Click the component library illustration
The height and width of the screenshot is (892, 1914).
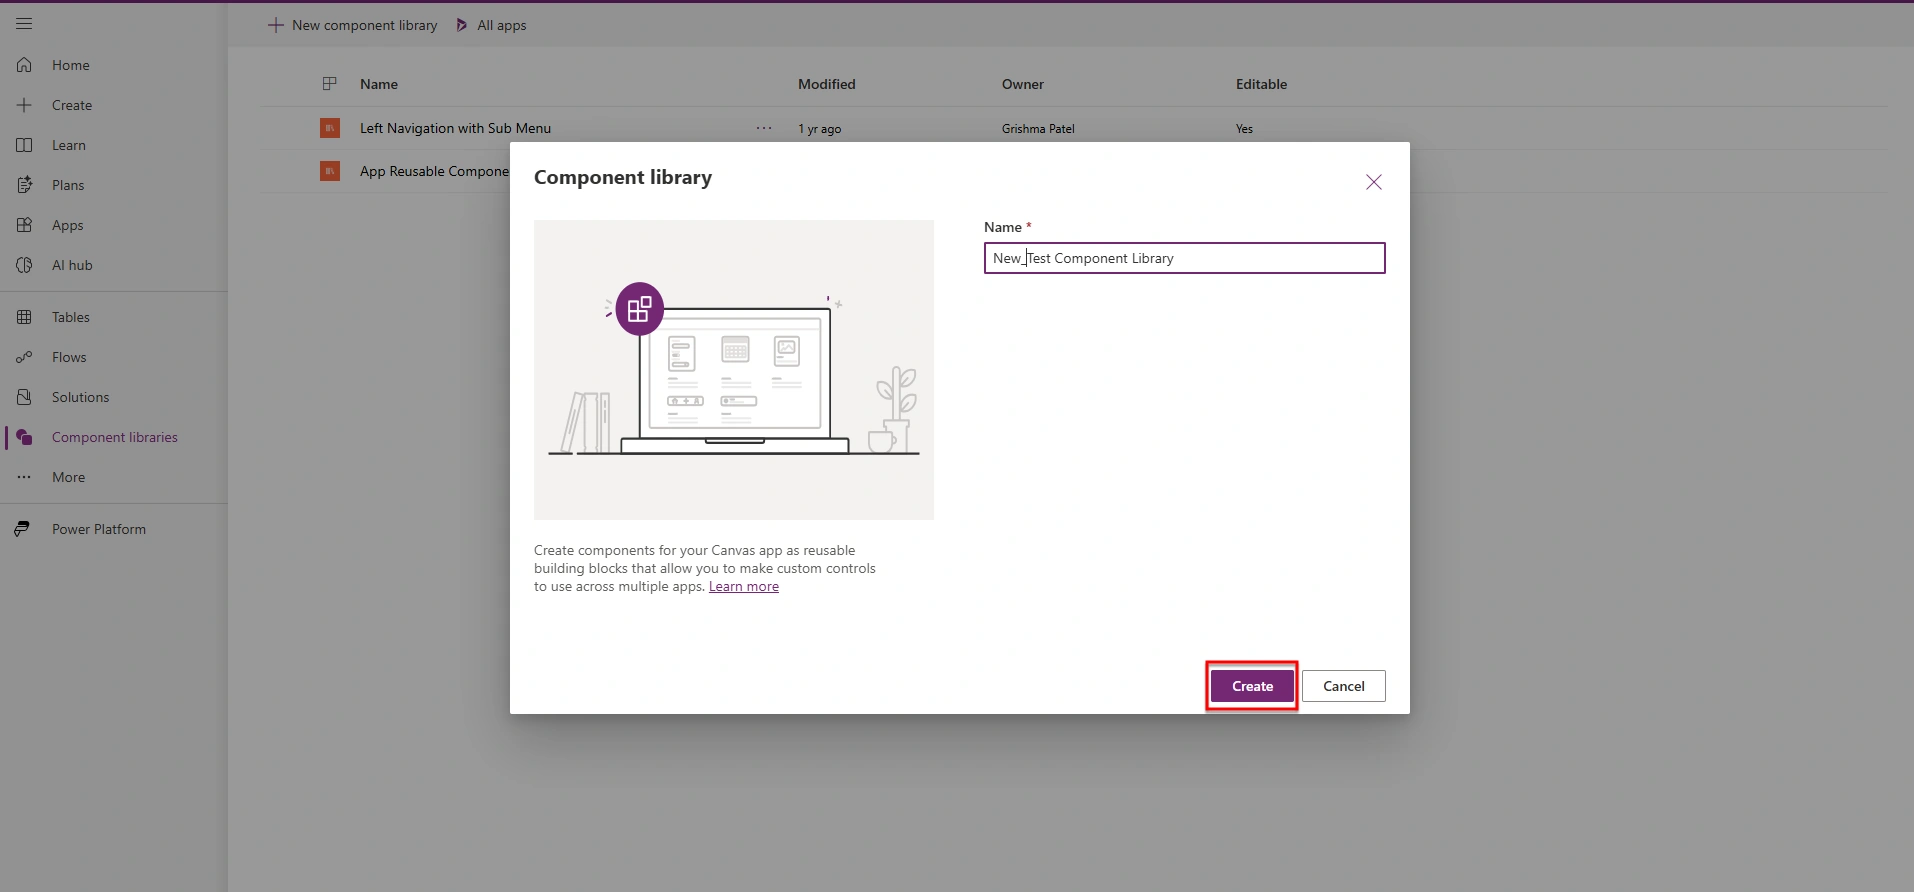734,370
